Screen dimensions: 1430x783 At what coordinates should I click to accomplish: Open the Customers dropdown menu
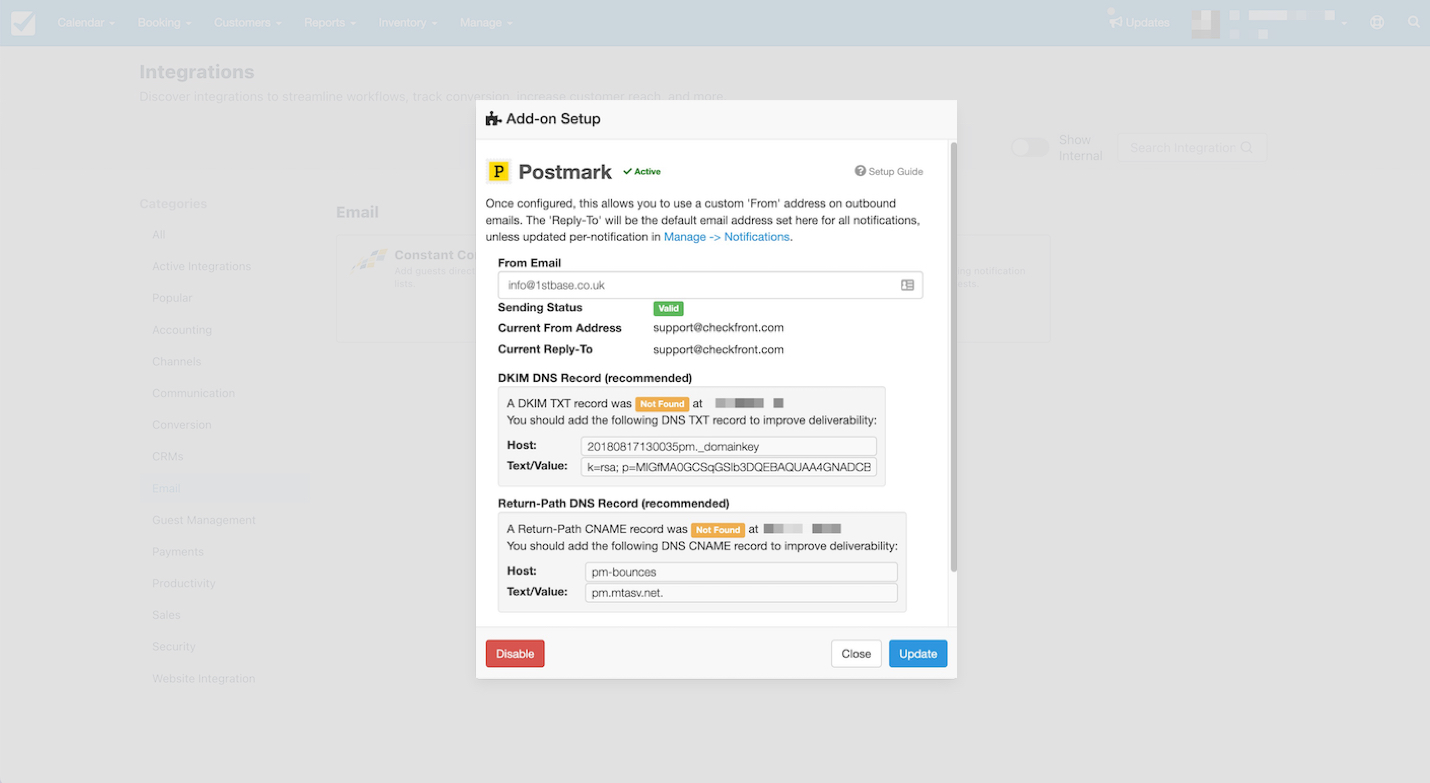click(x=247, y=22)
